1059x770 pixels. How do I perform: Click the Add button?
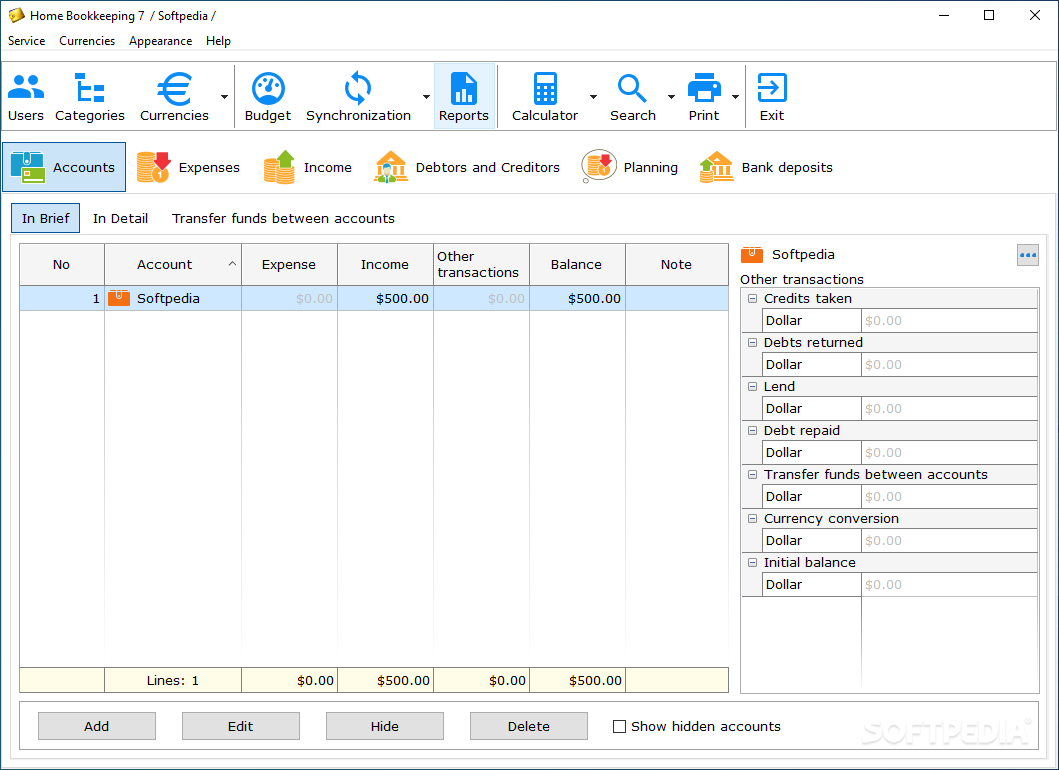pyautogui.click(x=97, y=726)
